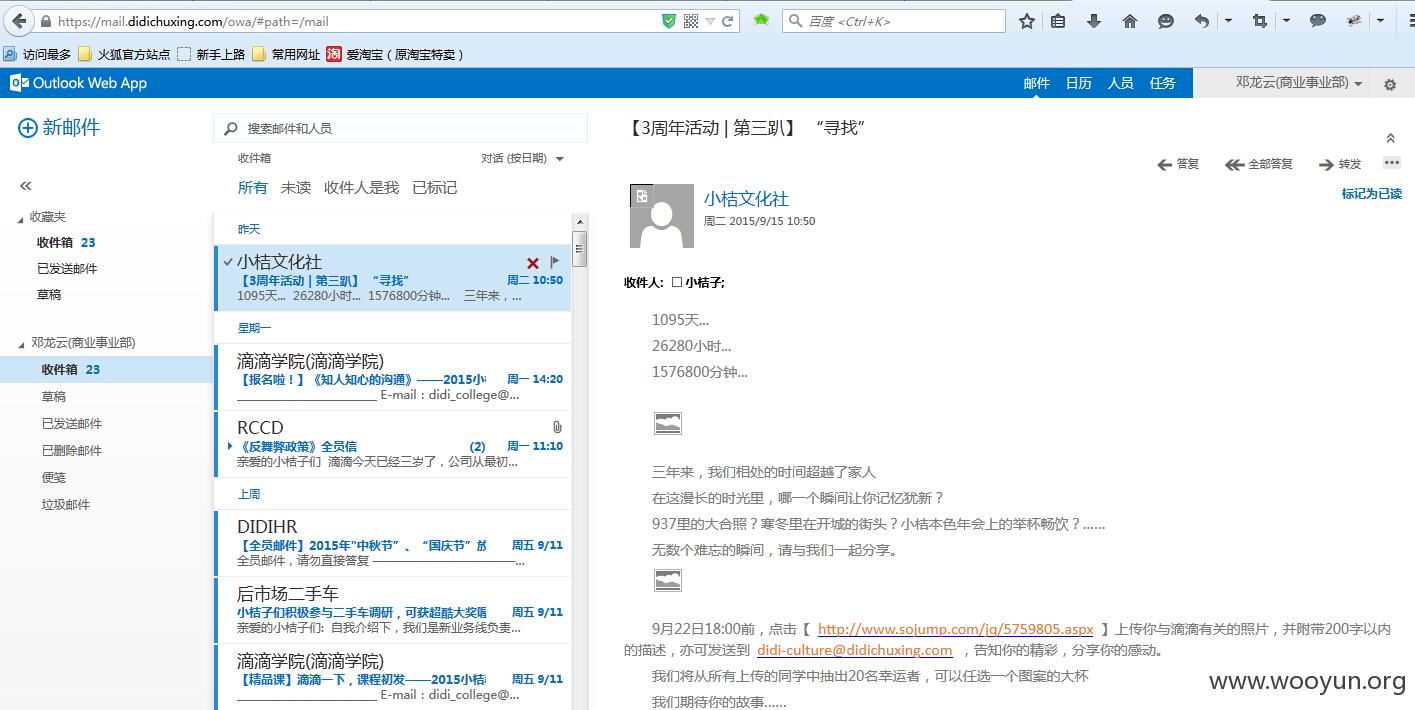Click the message list scrollbar thumb
Viewport: 1415px width, 710px height.
click(x=579, y=248)
